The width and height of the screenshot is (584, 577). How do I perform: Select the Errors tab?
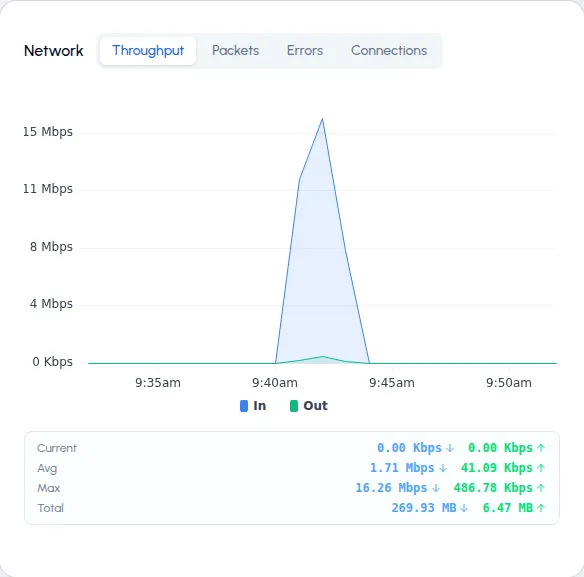(305, 51)
